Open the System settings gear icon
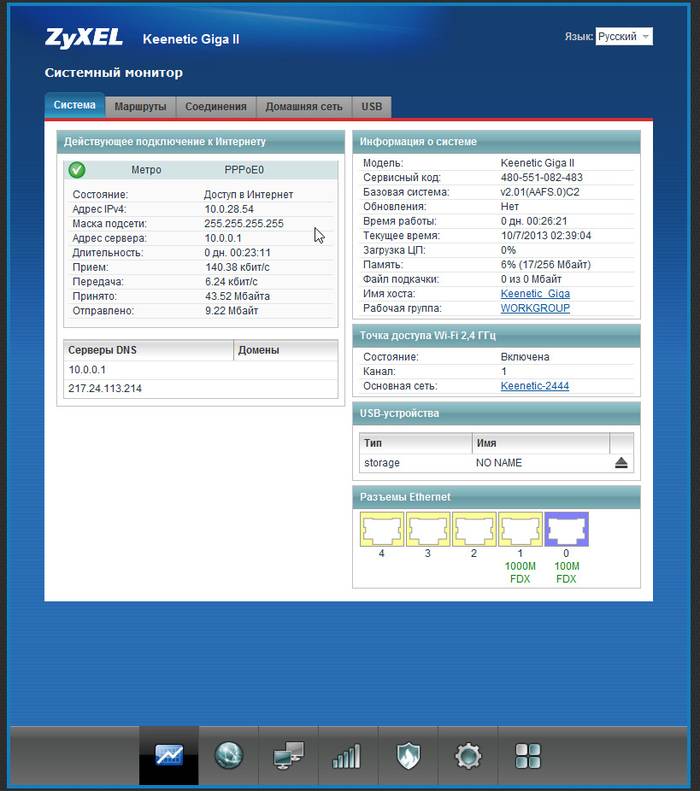 pyautogui.click(x=468, y=755)
